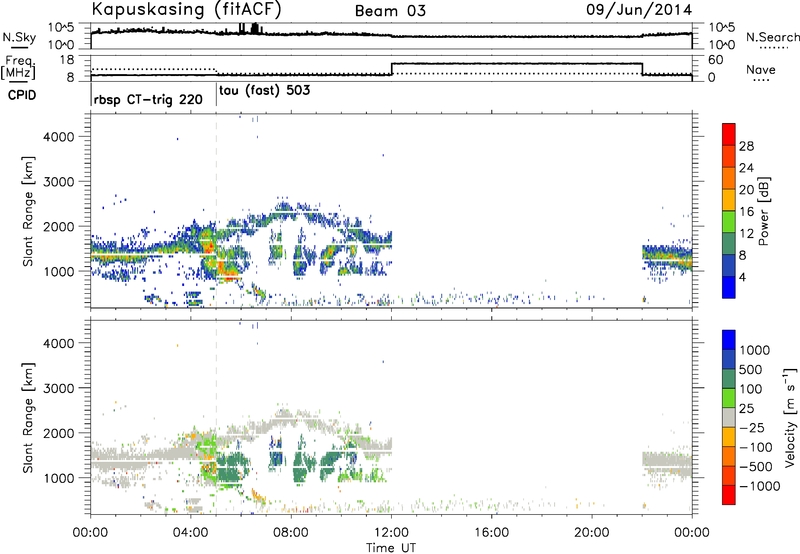This screenshot has width=800, height=554.
Task: Click the dashed CPID change line in power panel
Action: 216,211
